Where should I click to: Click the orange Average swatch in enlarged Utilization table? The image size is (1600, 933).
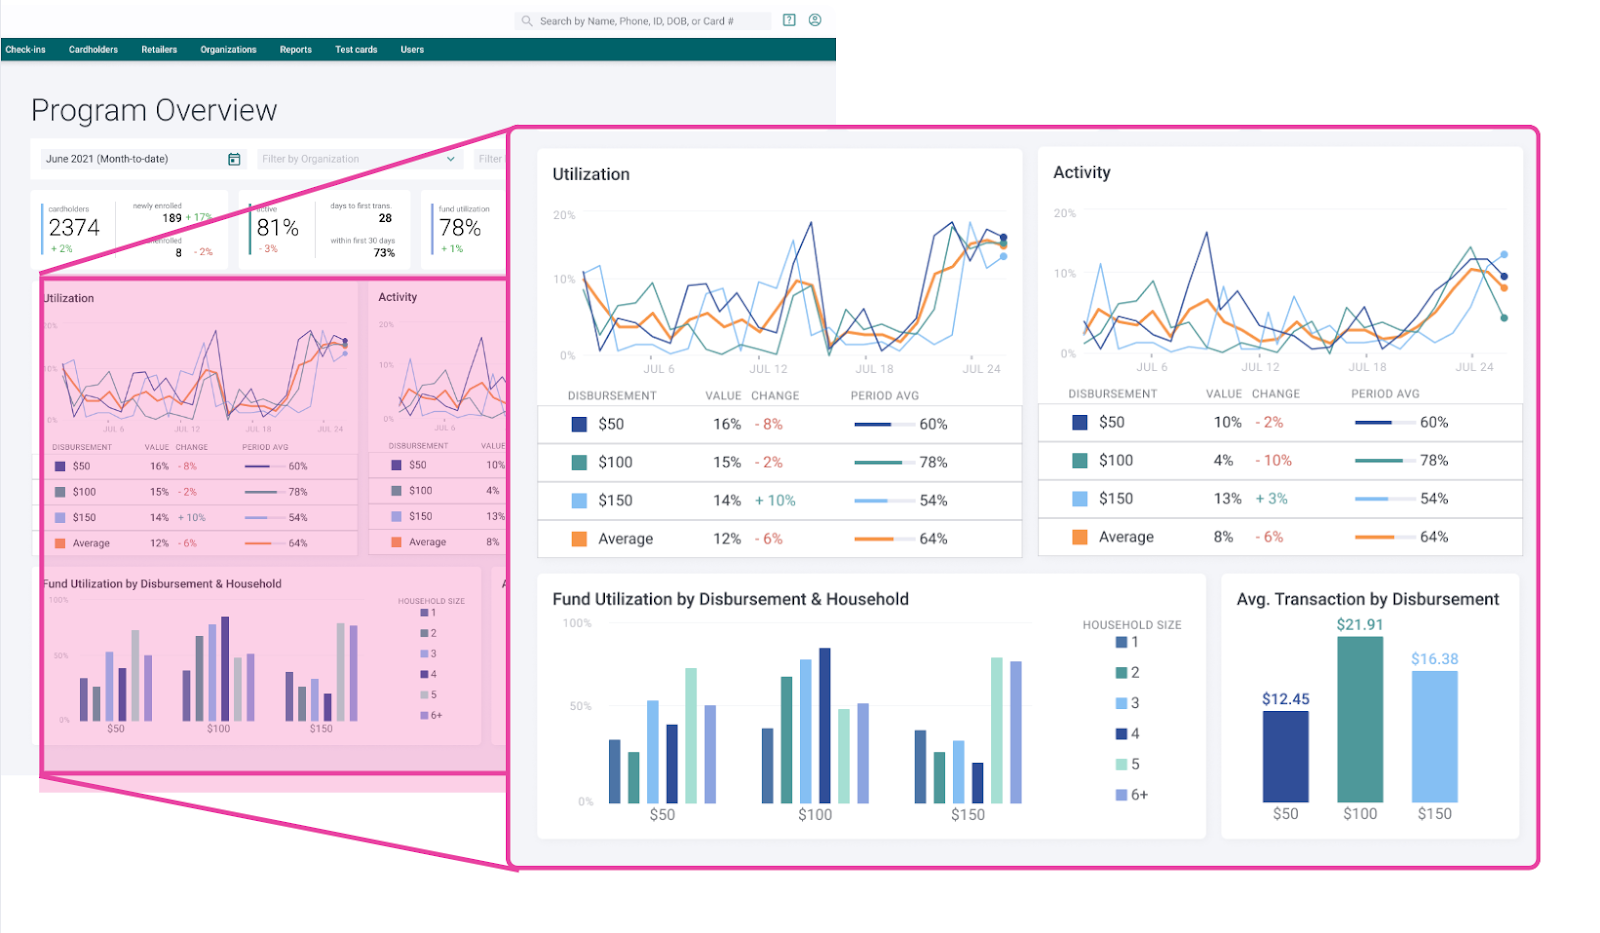point(579,538)
